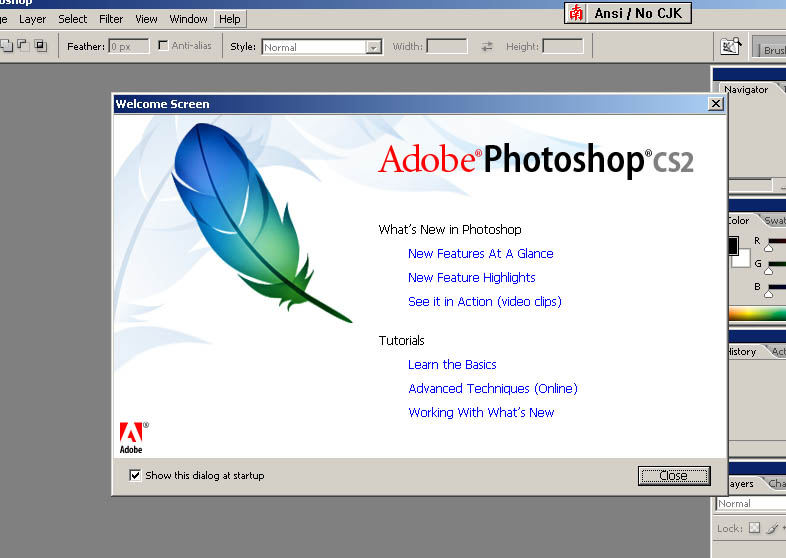Viewport: 786px width, 558px height.
Task: Open New Features At A Glance link
Action: tap(480, 253)
